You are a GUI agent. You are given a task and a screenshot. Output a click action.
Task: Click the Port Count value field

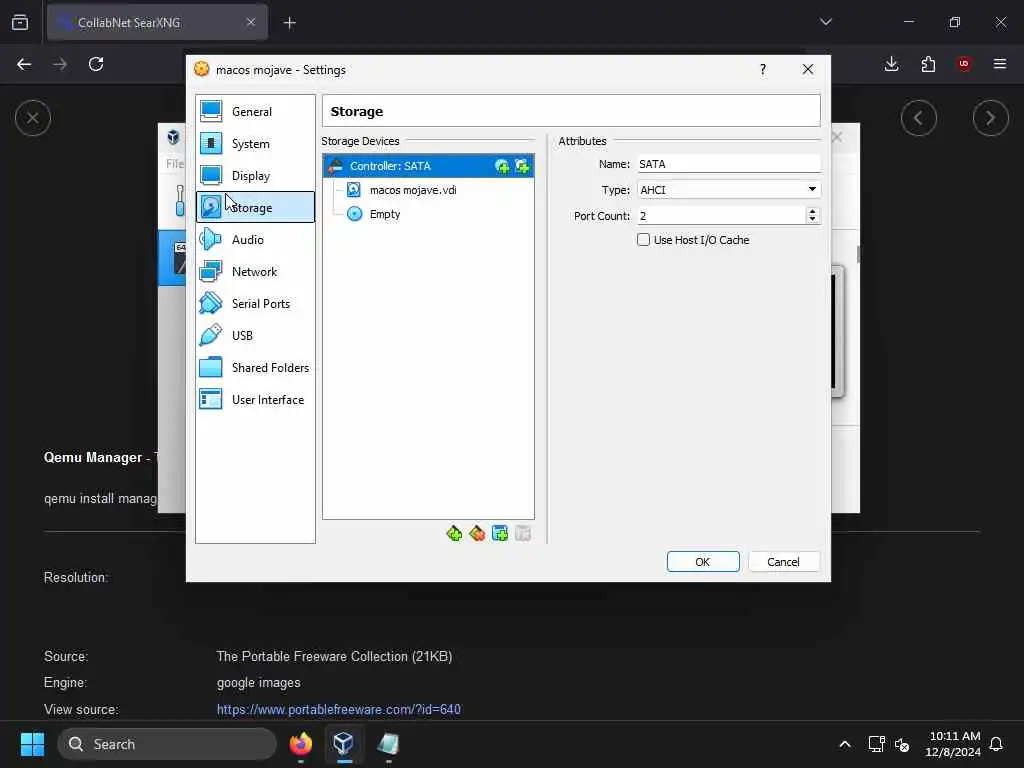click(721, 216)
